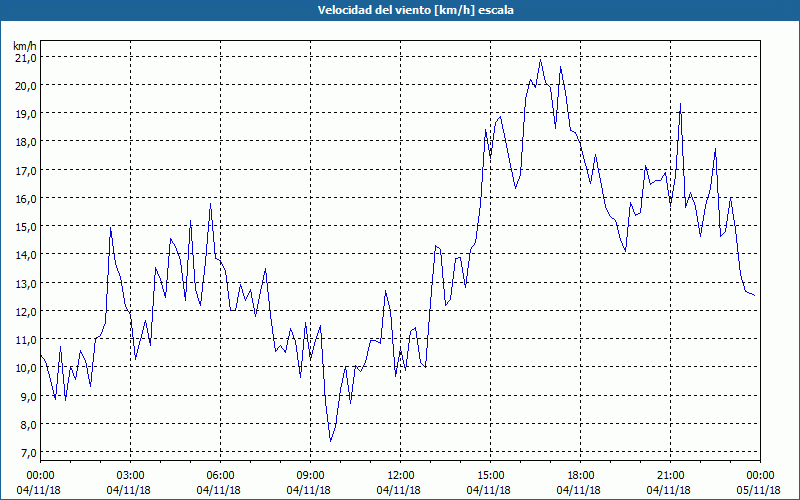Click the '21,0' value on the vertical axis
Viewport: 800px width, 500px height.
click(x=26, y=58)
